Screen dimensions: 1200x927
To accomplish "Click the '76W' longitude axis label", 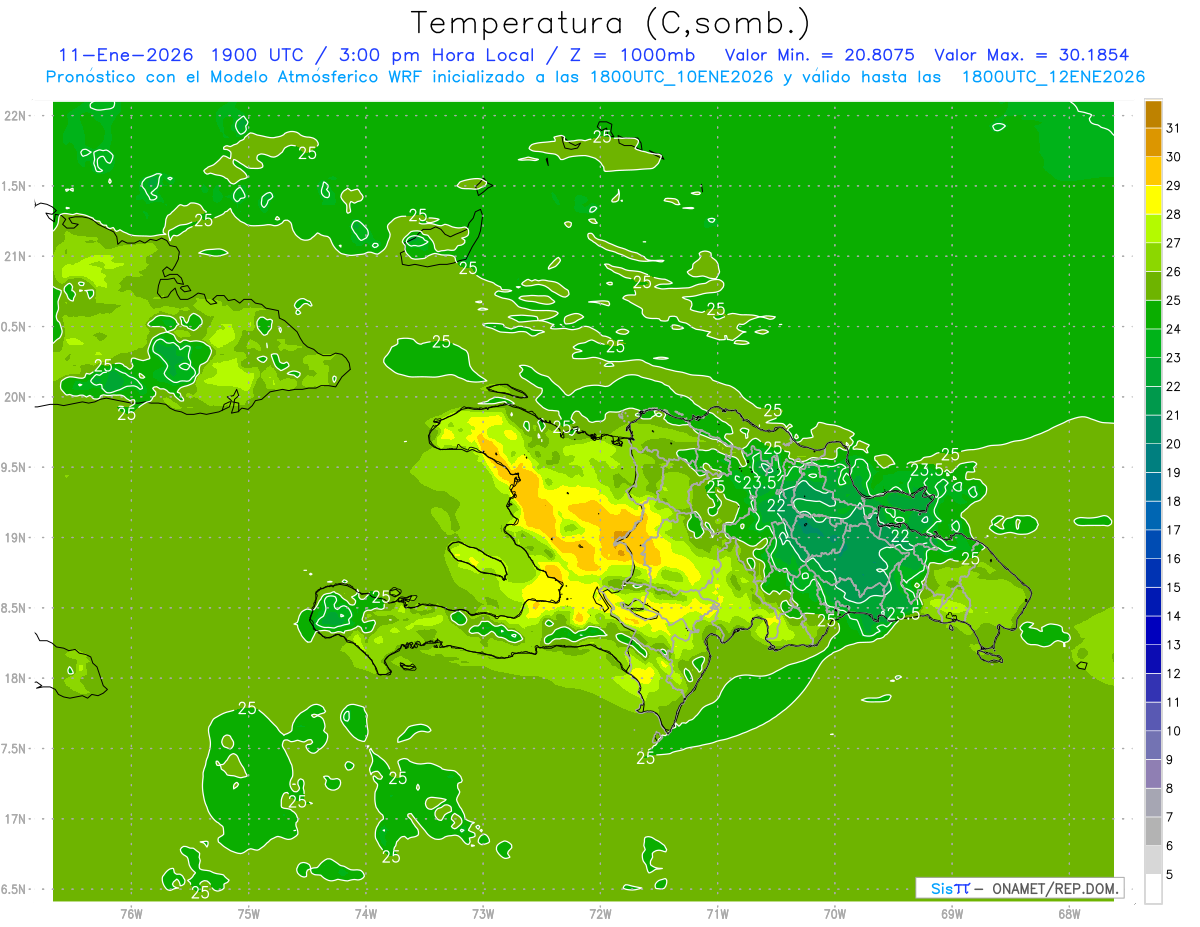I will click(131, 914).
